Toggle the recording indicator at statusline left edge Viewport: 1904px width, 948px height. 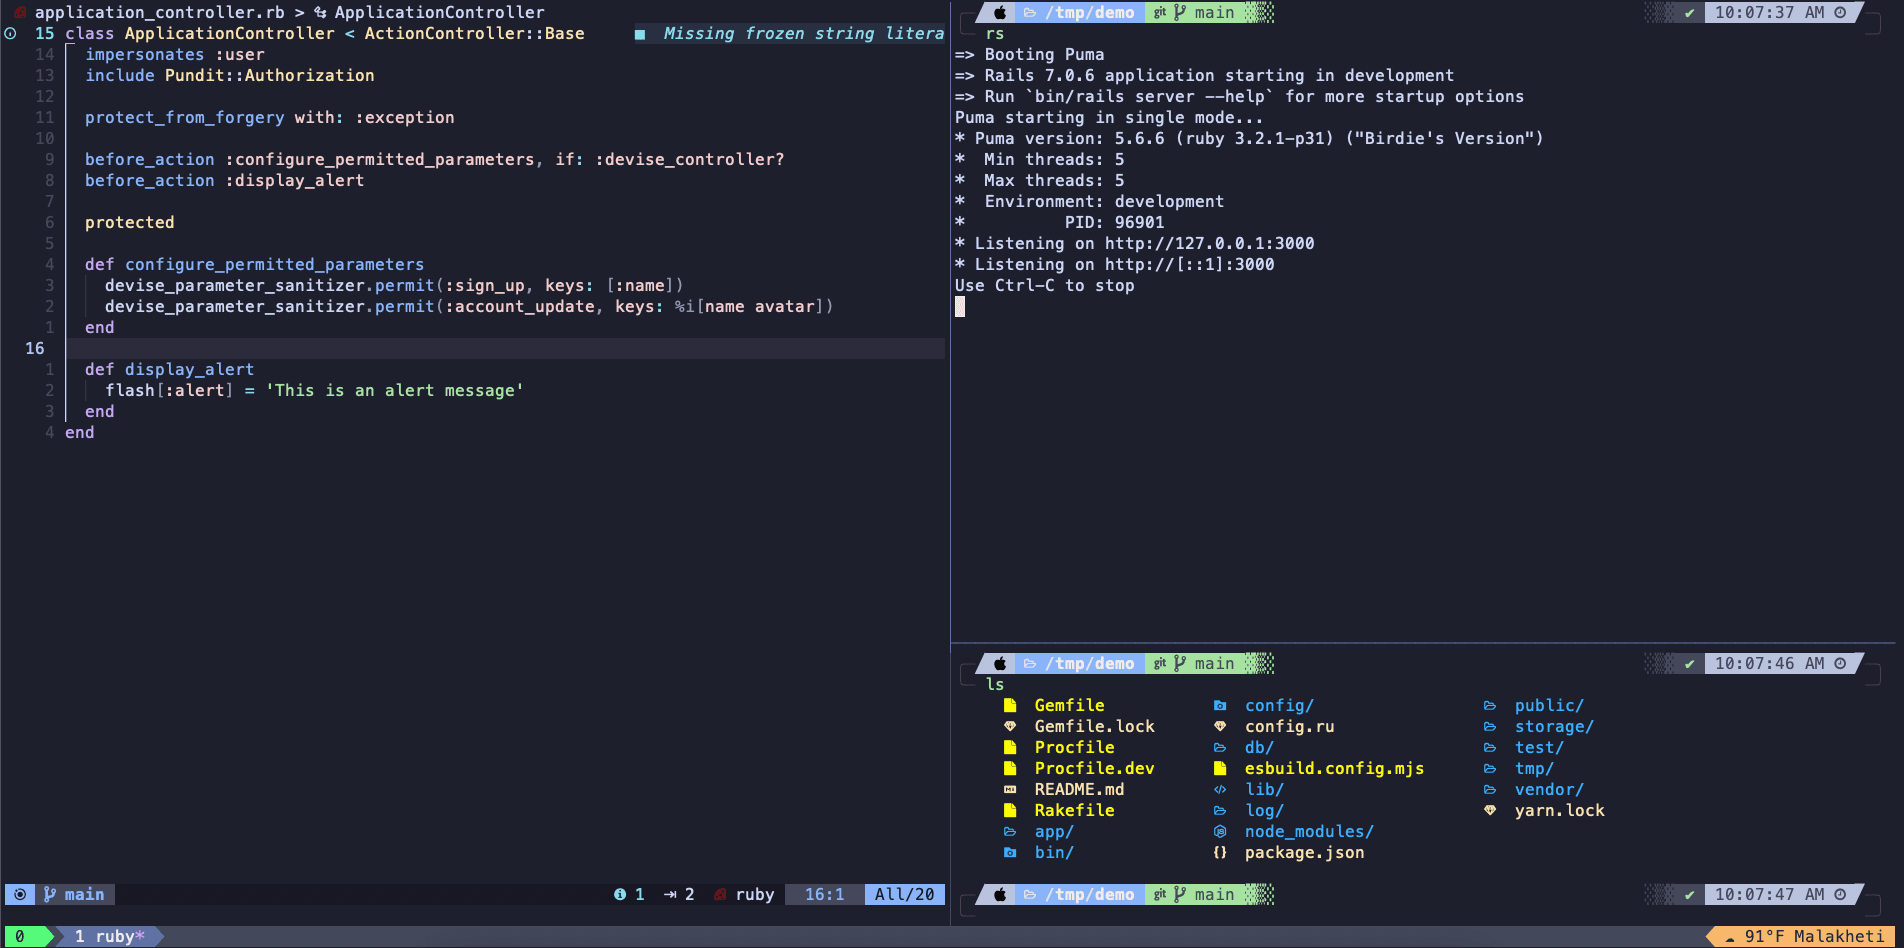pos(20,894)
